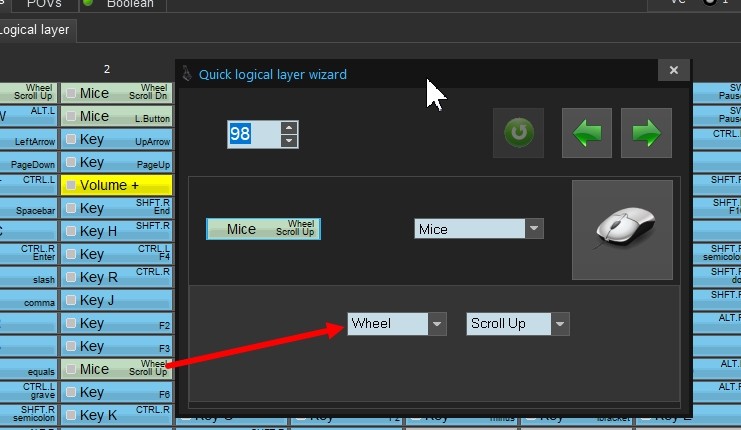Go to previous item with green left arrow

click(587, 133)
